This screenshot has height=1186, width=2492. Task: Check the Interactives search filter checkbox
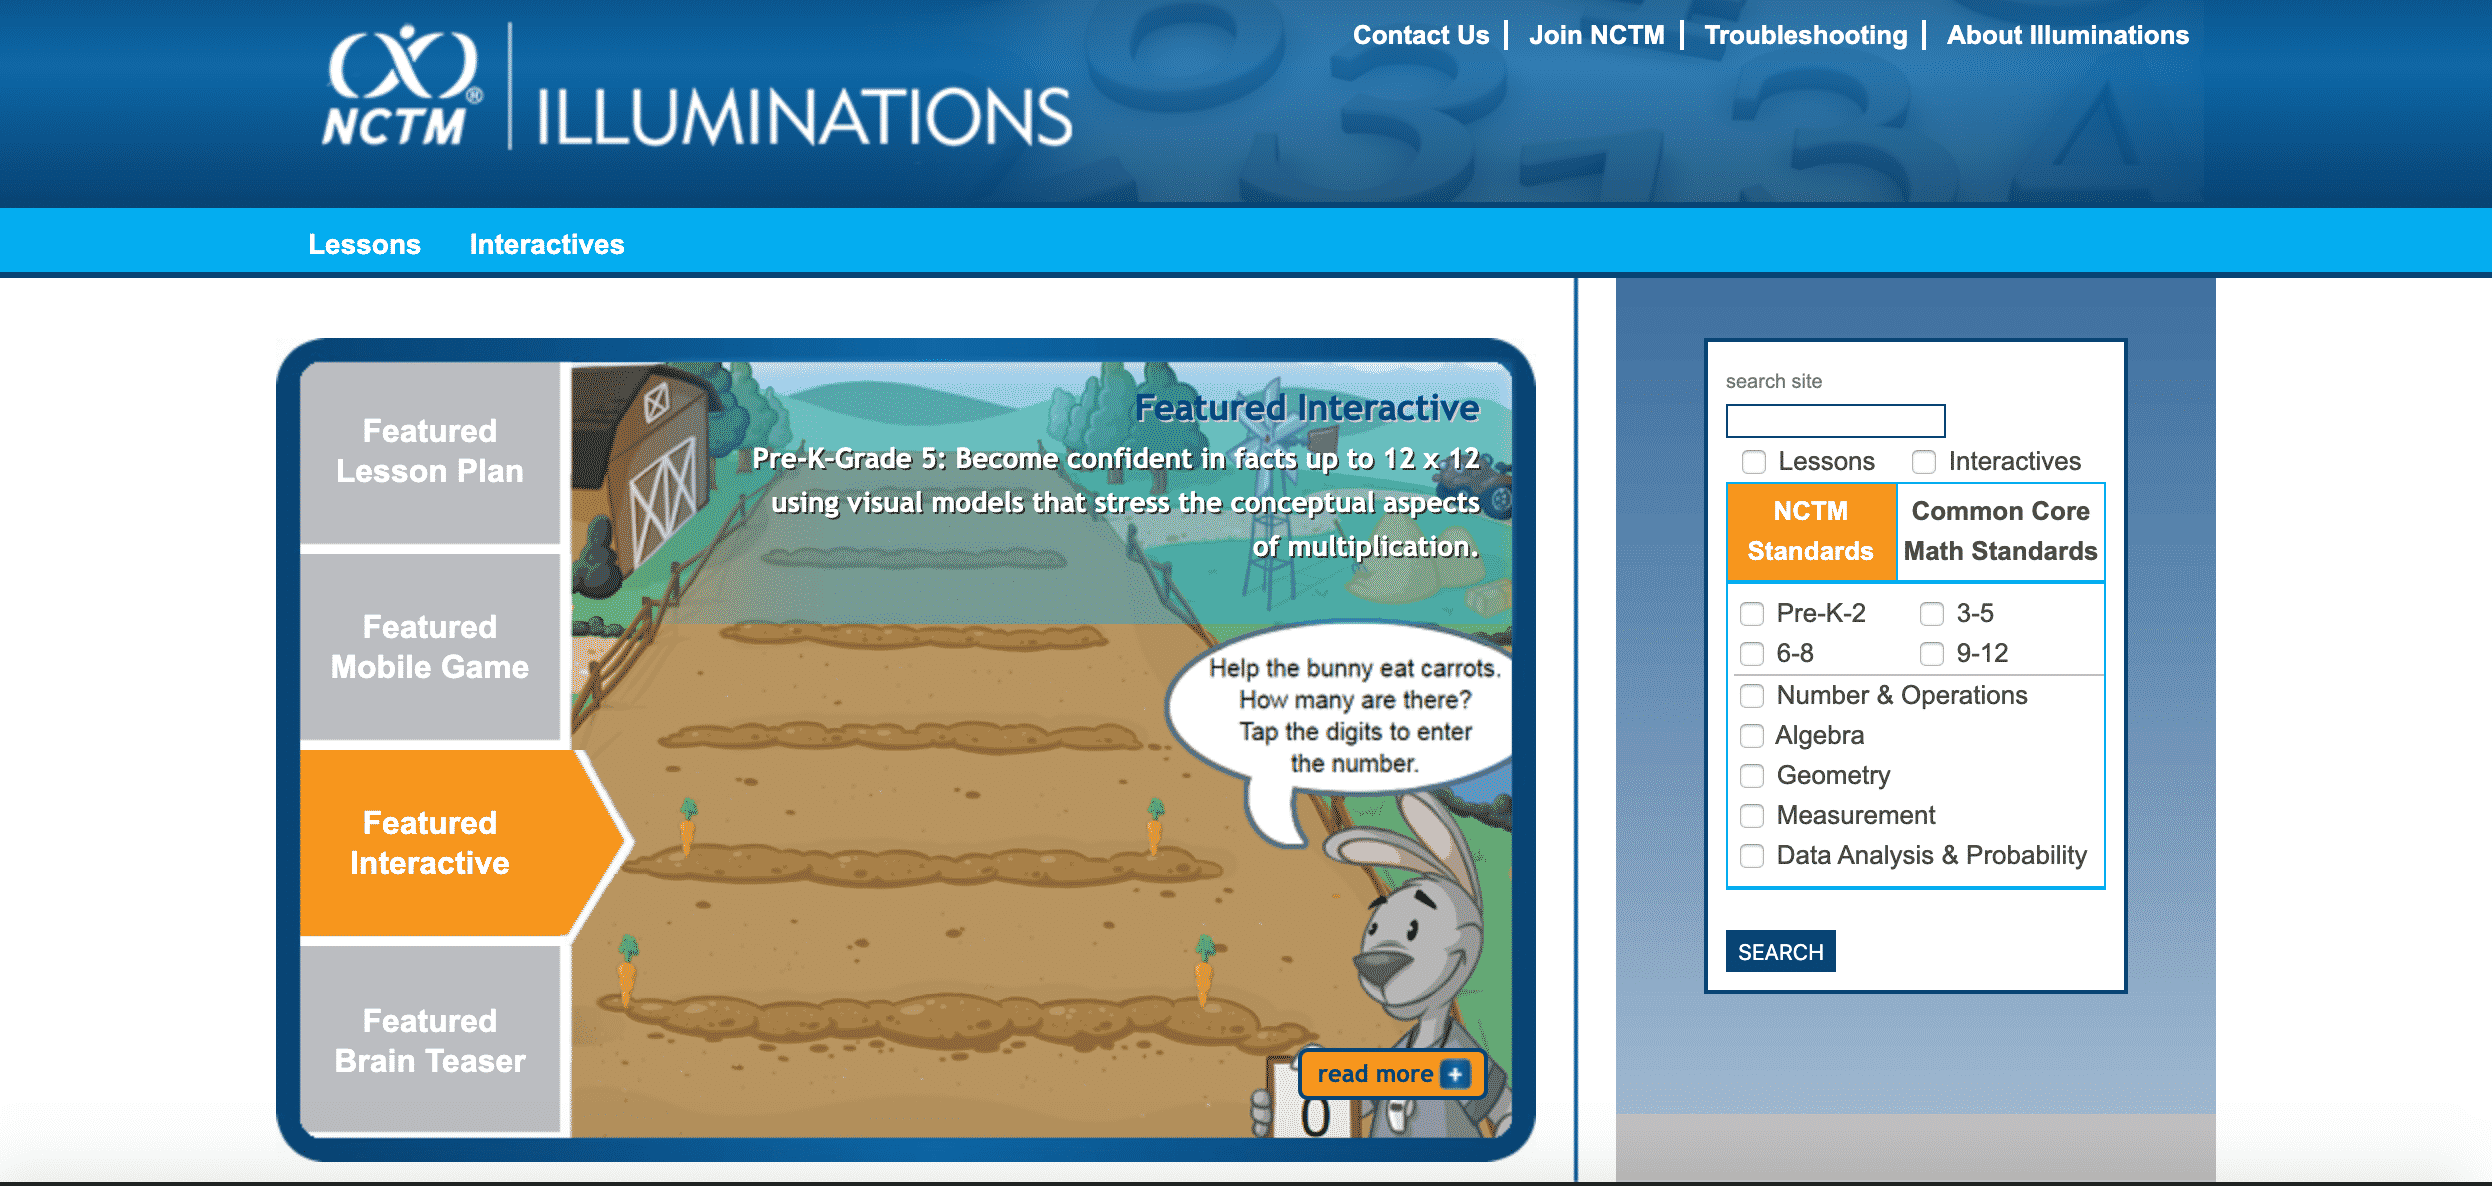pos(1924,462)
